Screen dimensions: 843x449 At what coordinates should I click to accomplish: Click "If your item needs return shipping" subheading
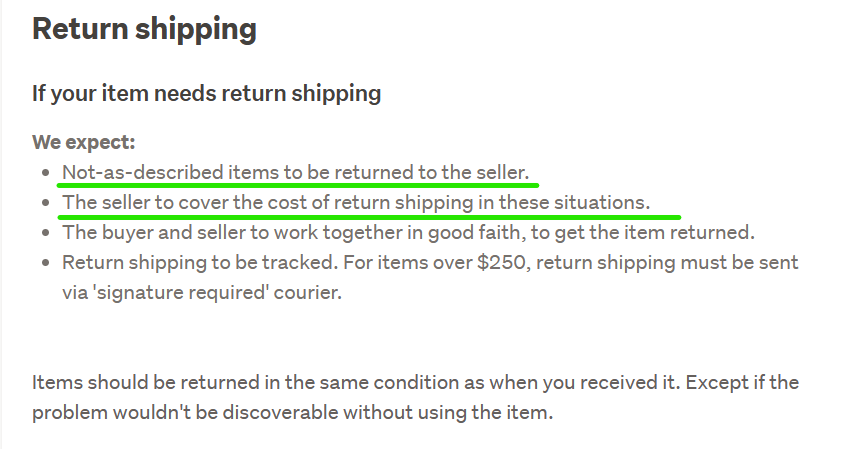[x=206, y=93]
